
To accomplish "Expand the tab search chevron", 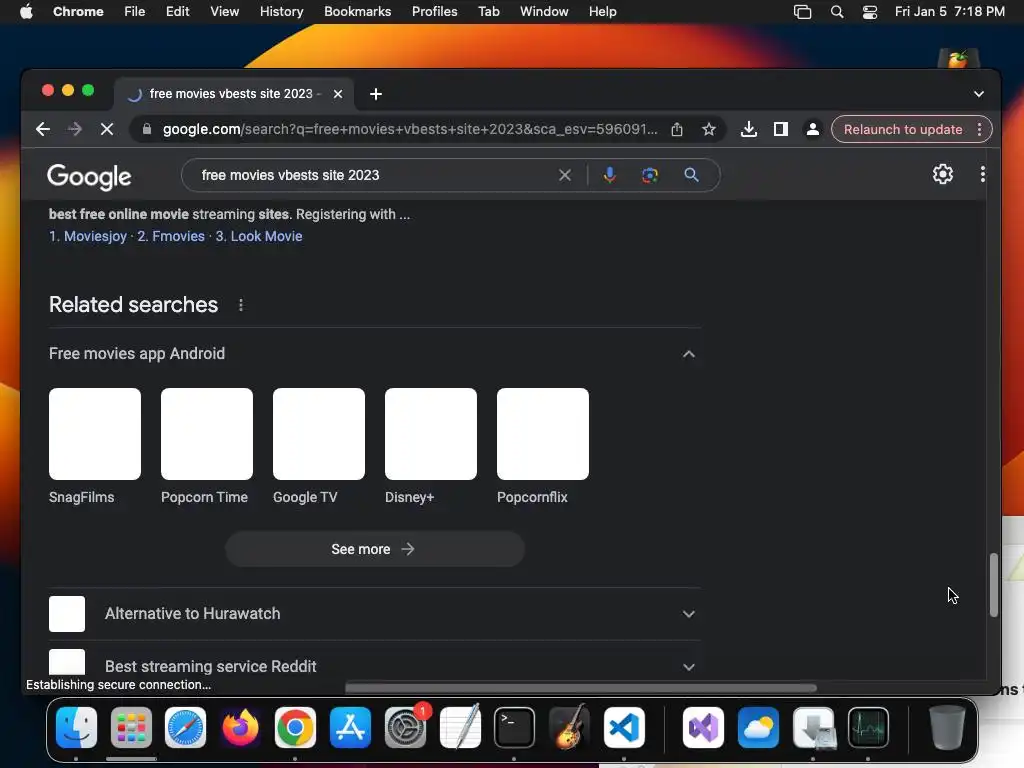I will pos(978,94).
